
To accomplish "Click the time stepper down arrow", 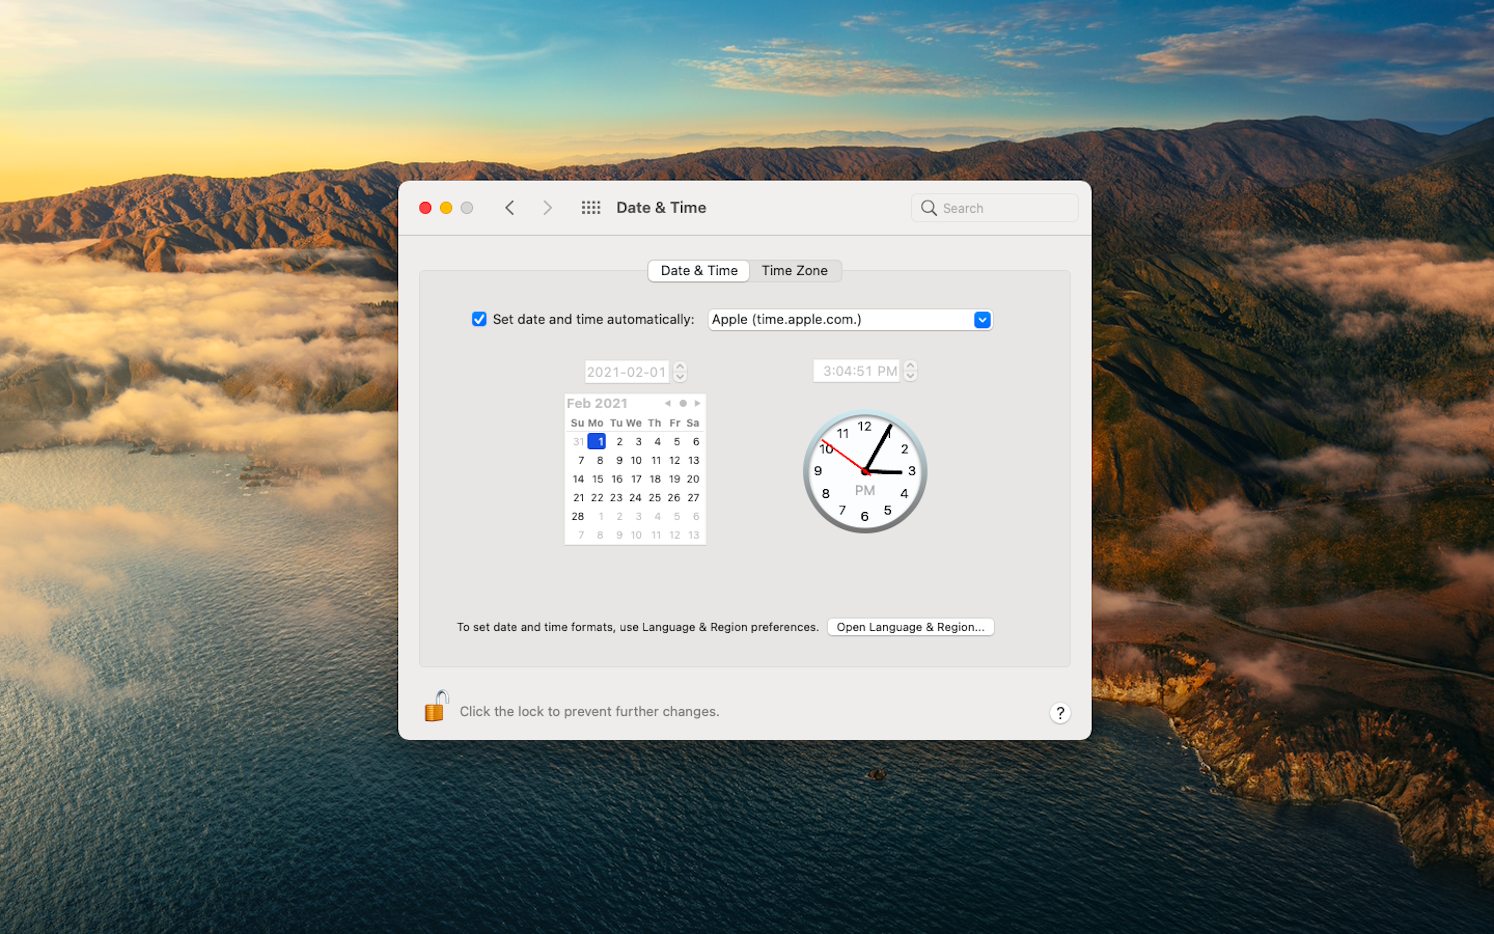I will pyautogui.click(x=910, y=375).
